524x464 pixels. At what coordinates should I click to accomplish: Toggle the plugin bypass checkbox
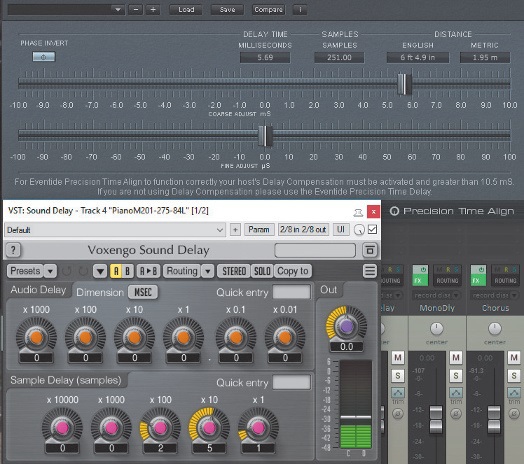point(372,229)
